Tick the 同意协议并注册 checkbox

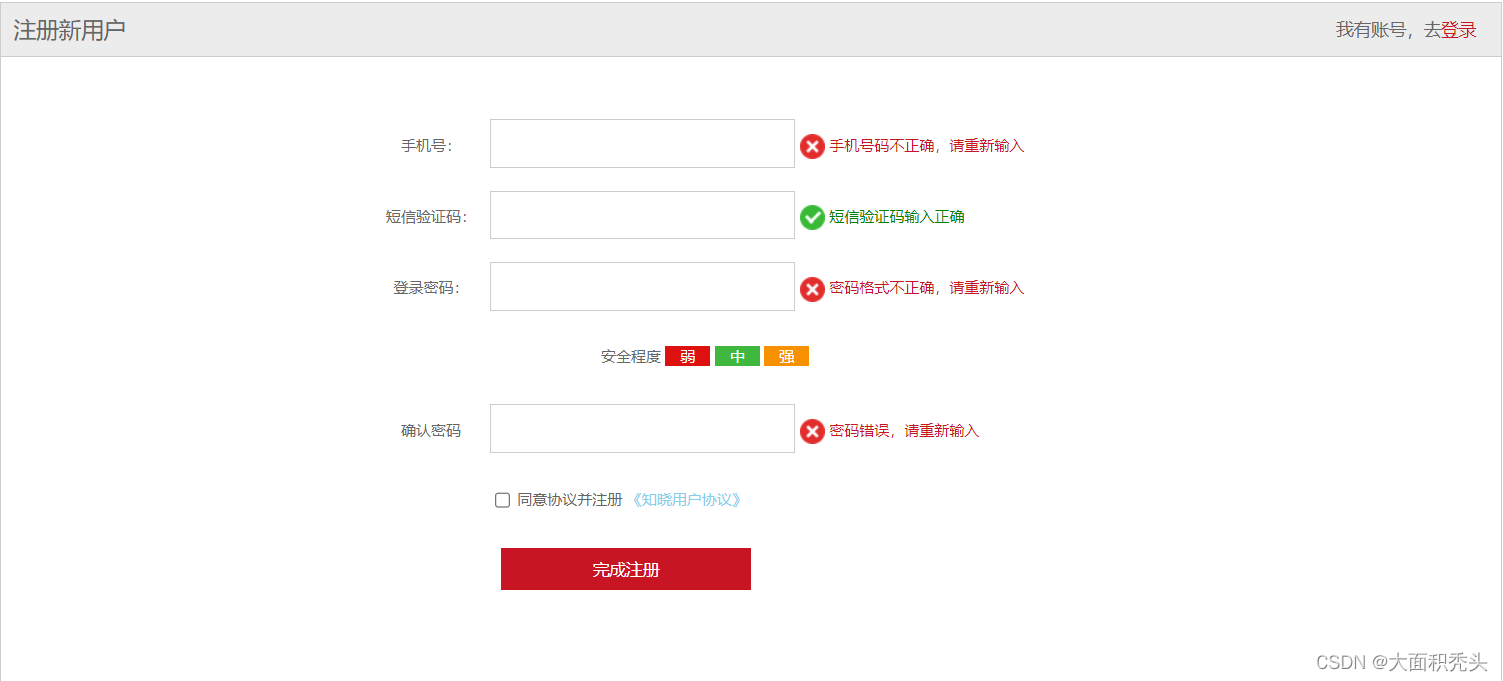click(503, 500)
